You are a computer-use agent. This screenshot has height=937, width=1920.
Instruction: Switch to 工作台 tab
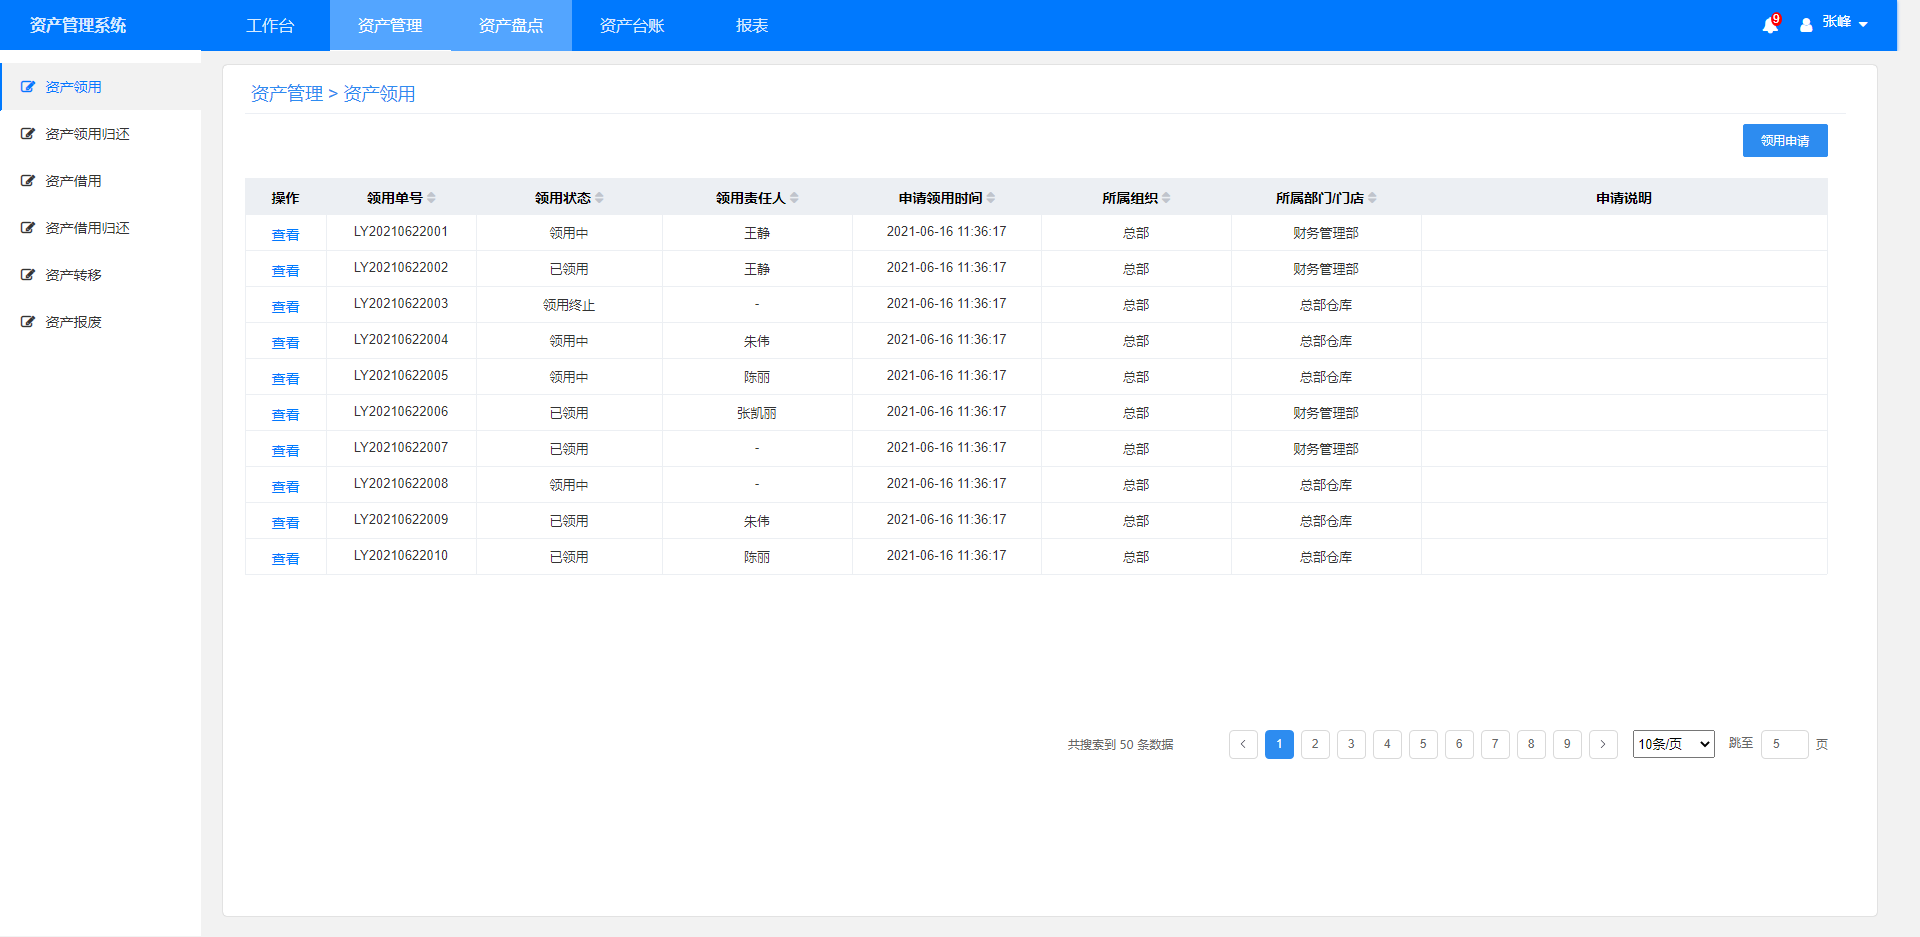(270, 25)
